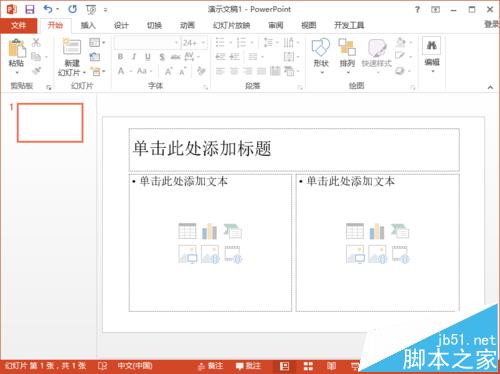
Task: Click 登录 sign-in link
Action: tap(492, 24)
